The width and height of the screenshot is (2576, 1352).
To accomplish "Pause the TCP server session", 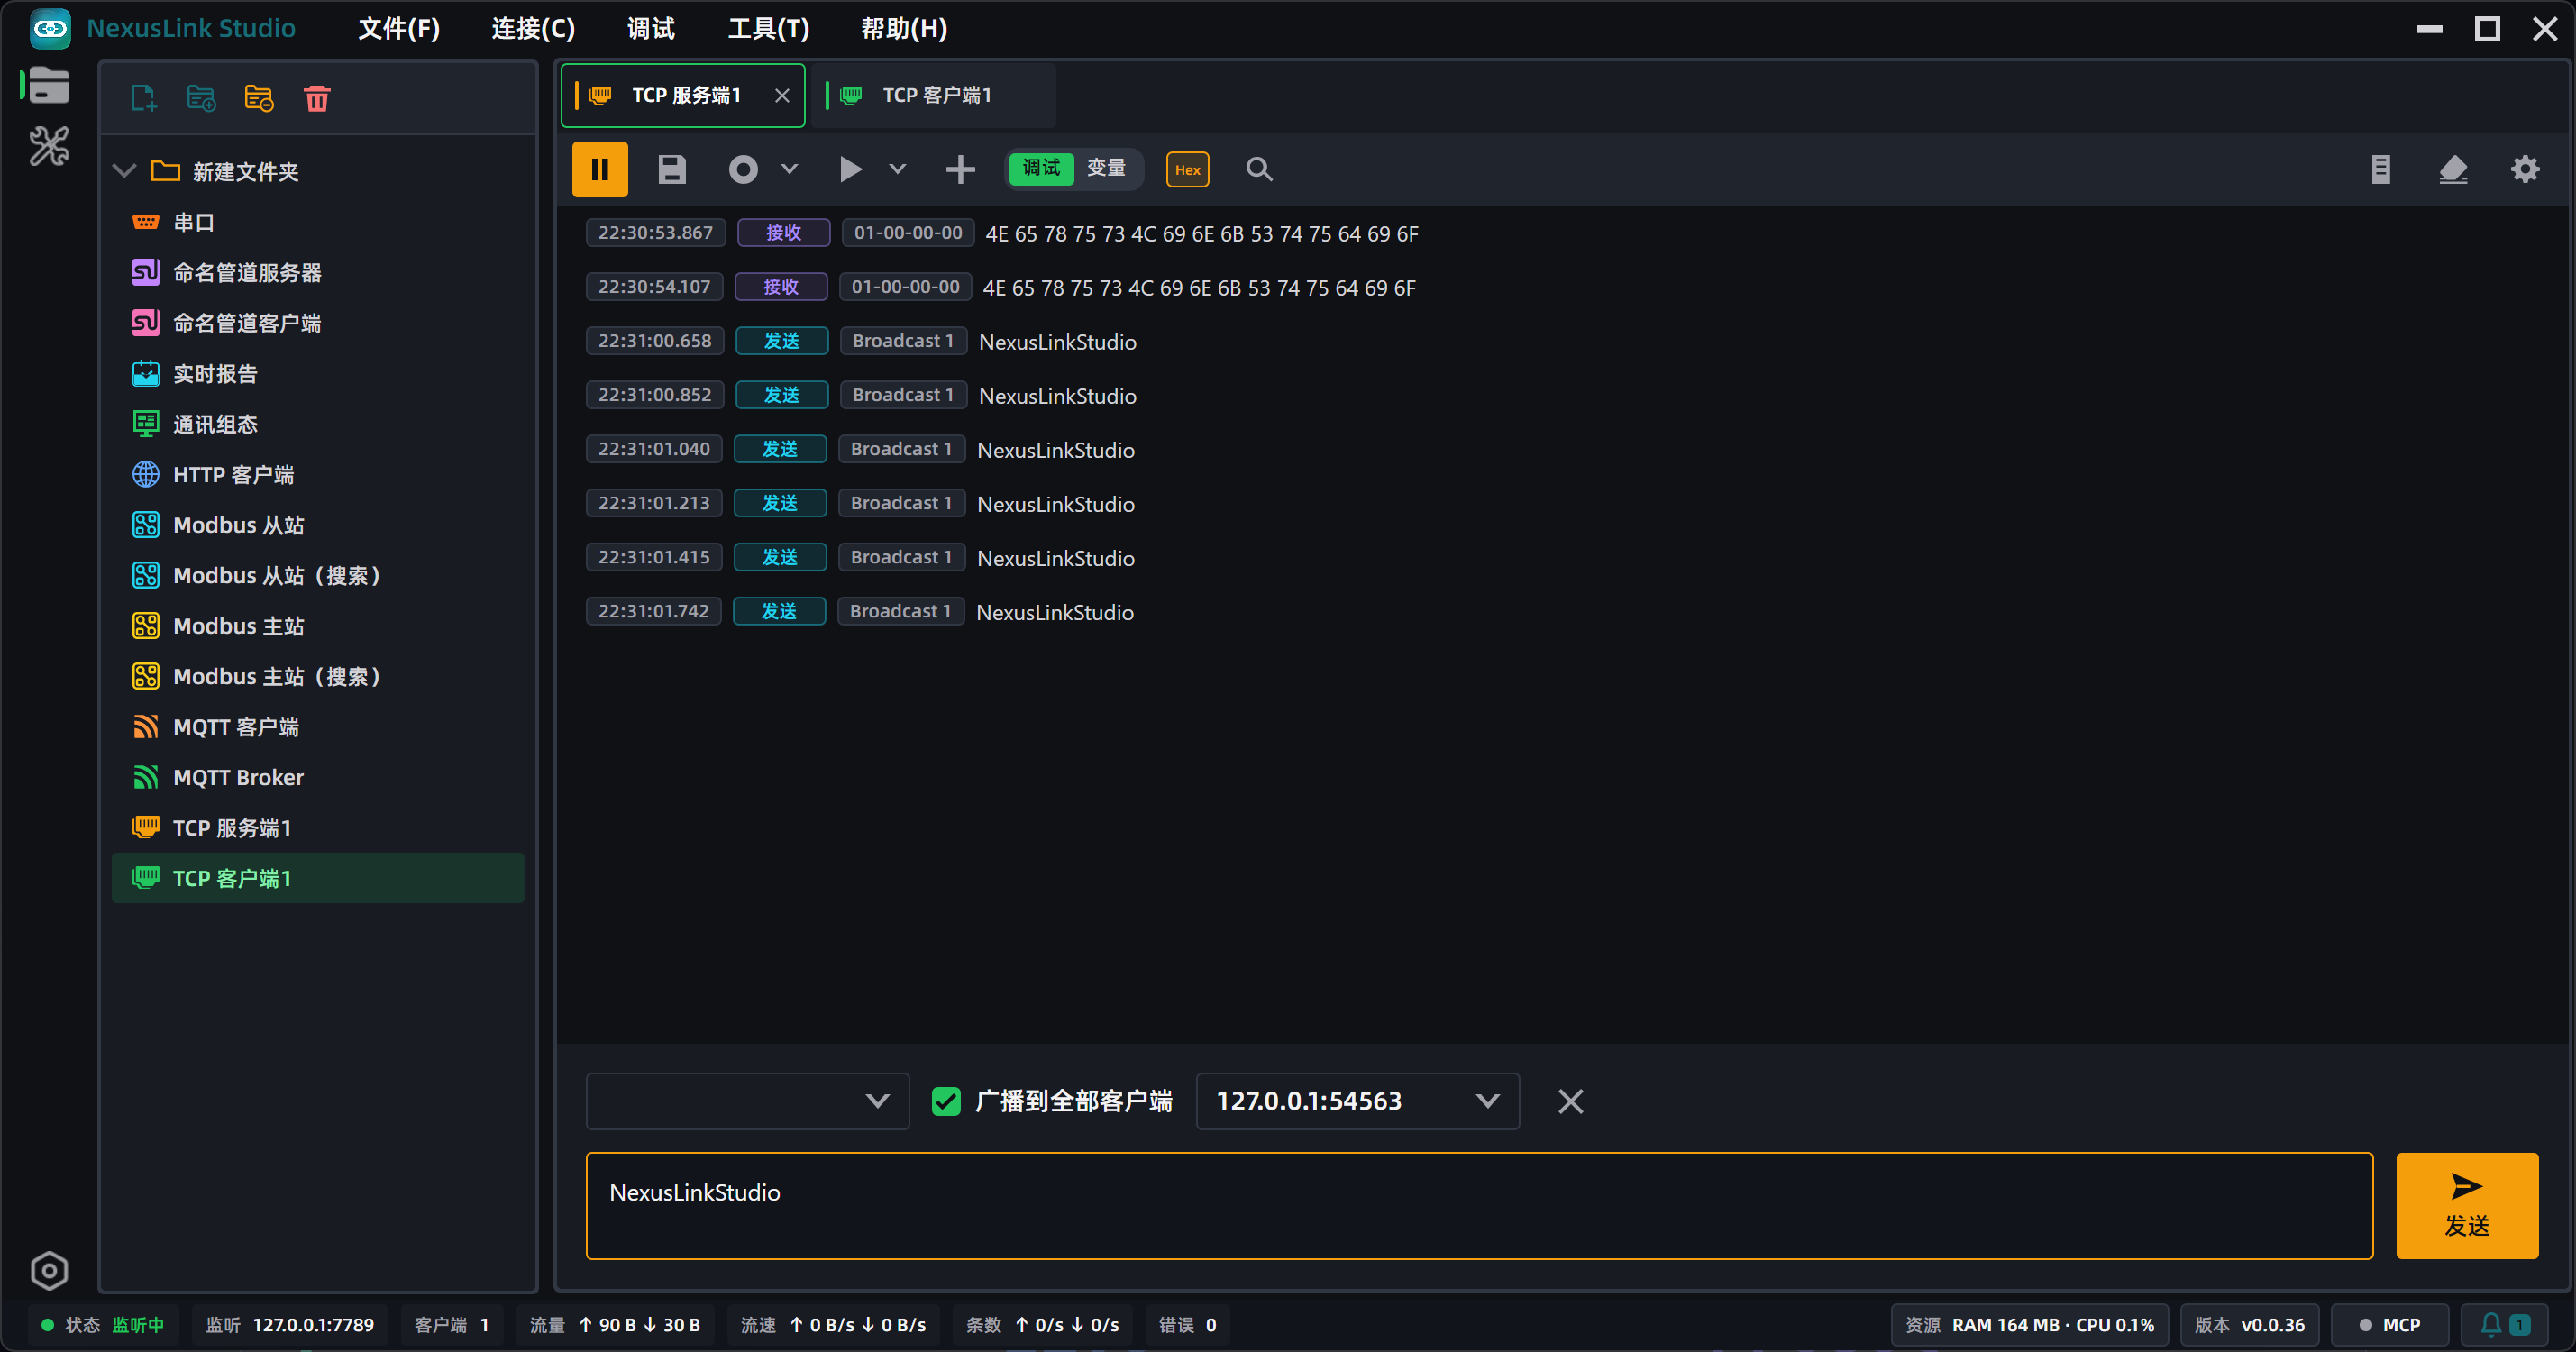I will pos(599,169).
